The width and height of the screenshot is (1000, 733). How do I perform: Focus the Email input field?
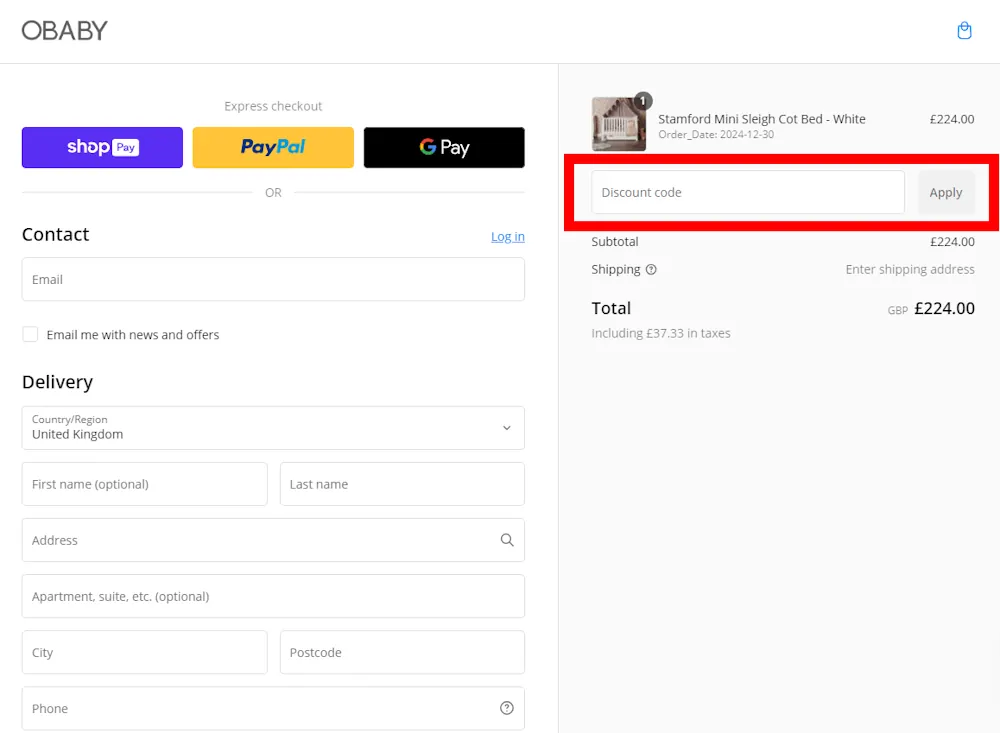pos(273,279)
